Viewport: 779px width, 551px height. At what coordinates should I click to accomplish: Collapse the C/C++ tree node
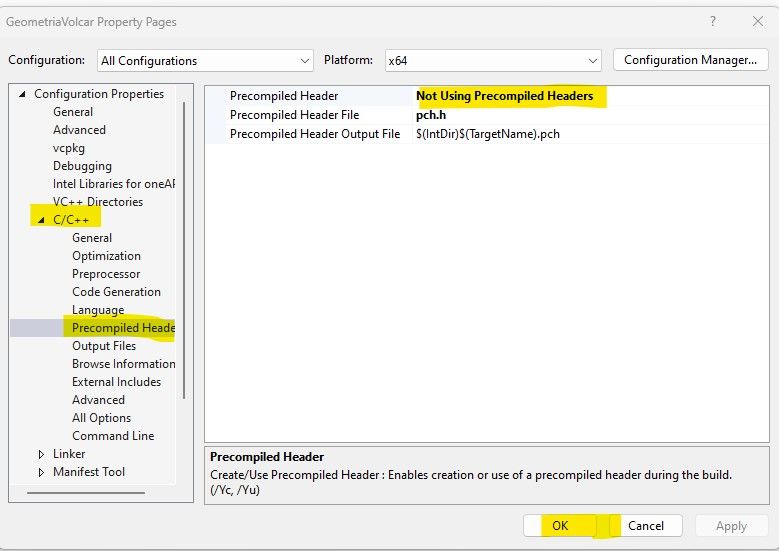tap(41, 220)
